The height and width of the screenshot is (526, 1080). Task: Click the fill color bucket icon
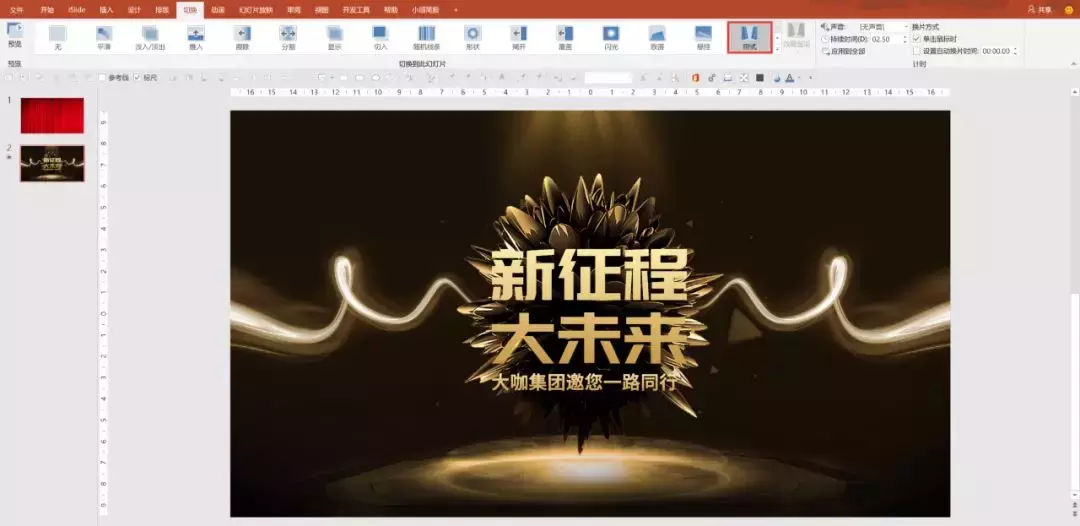pyautogui.click(x=776, y=78)
